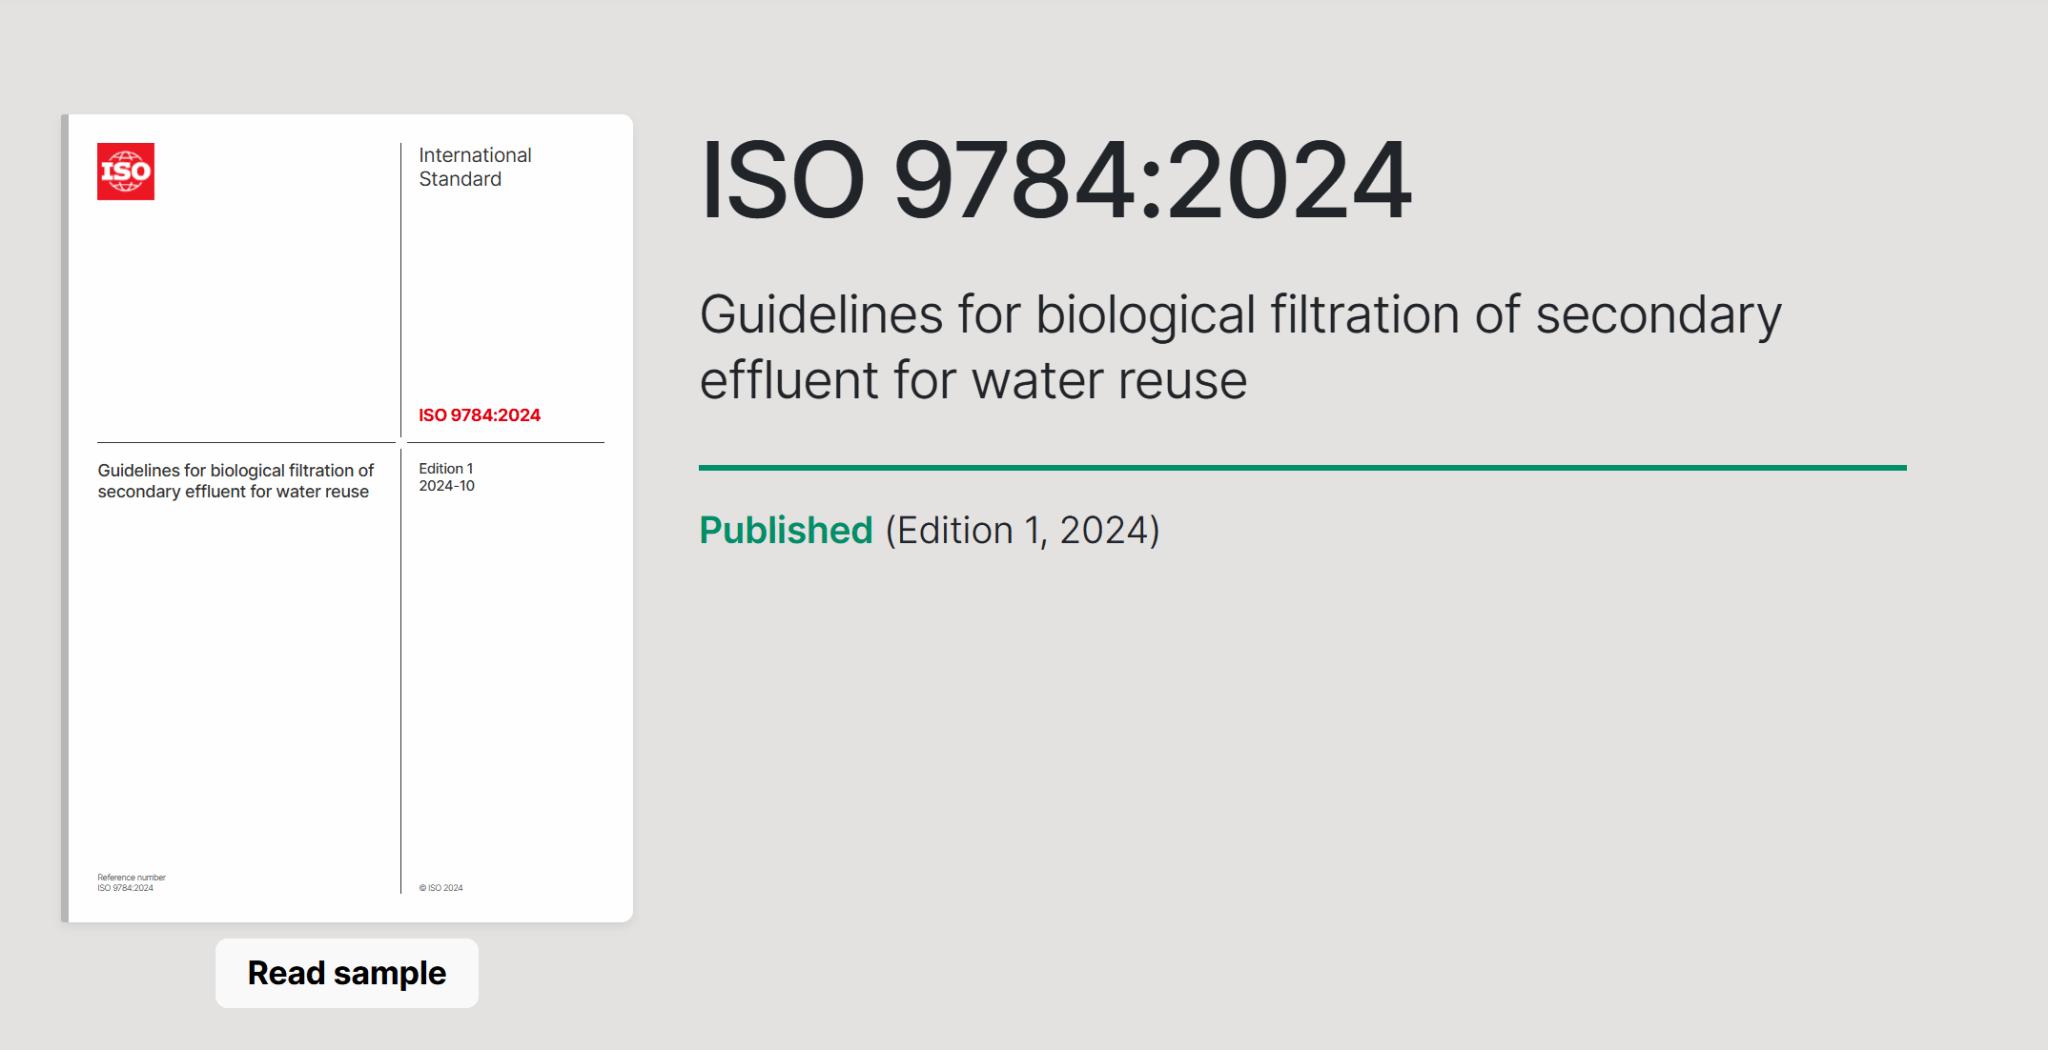Click 'effluent for water reuse' in the subtitle
This screenshot has height=1050, width=2048.
tap(973, 381)
